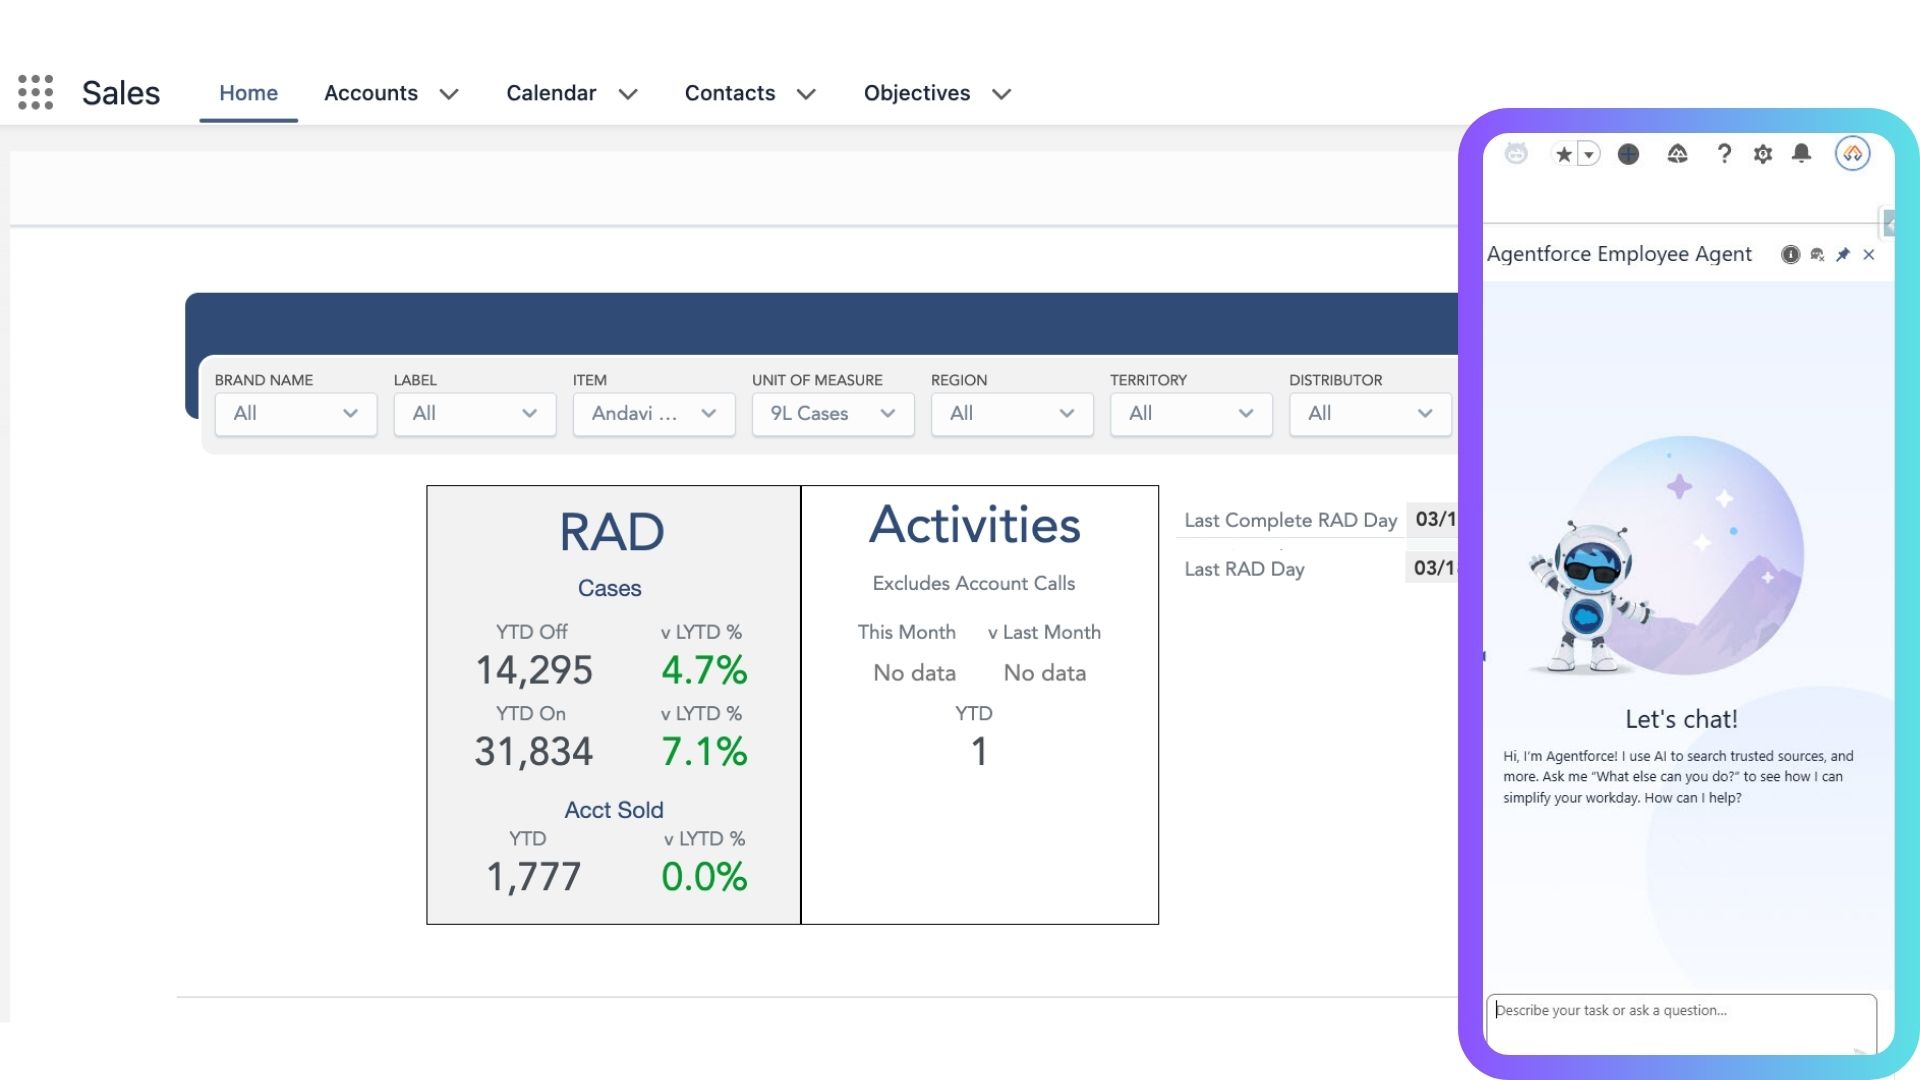This screenshot has height=1080, width=1920.
Task: Open the Unit of Measure dropdown
Action: pos(832,414)
